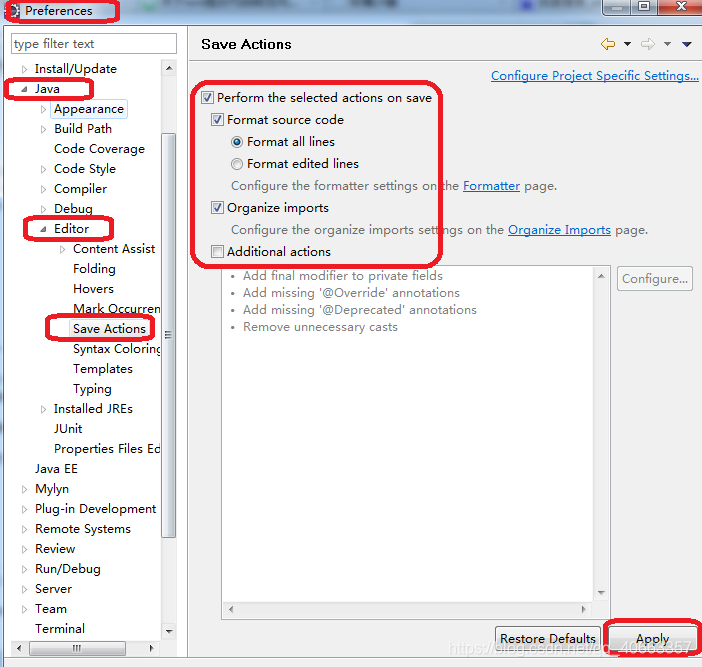The image size is (702, 667).
Task: Select Server in the tree
Action: 53,589
